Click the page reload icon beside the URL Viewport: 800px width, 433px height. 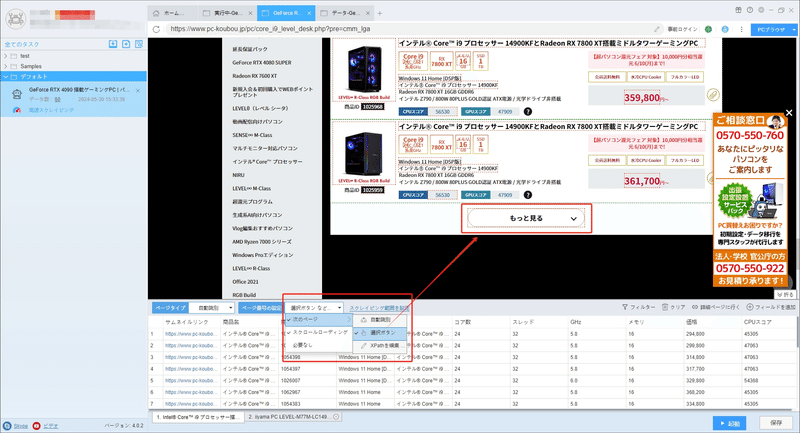(156, 29)
